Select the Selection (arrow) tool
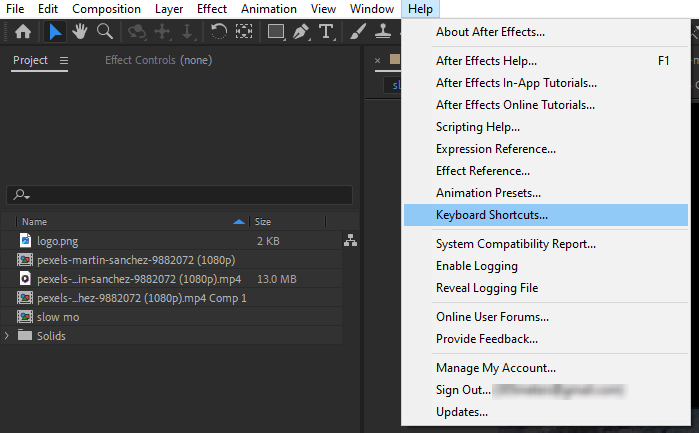This screenshot has width=699, height=433. pos(56,31)
